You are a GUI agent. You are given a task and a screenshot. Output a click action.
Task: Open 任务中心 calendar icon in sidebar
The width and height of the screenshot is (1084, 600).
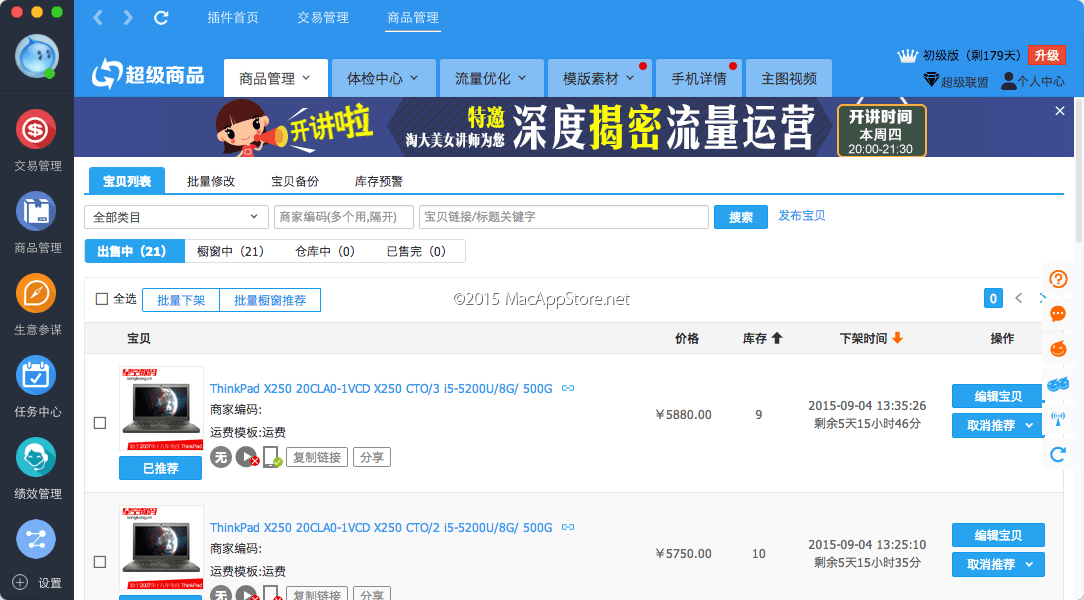pyautogui.click(x=36, y=375)
